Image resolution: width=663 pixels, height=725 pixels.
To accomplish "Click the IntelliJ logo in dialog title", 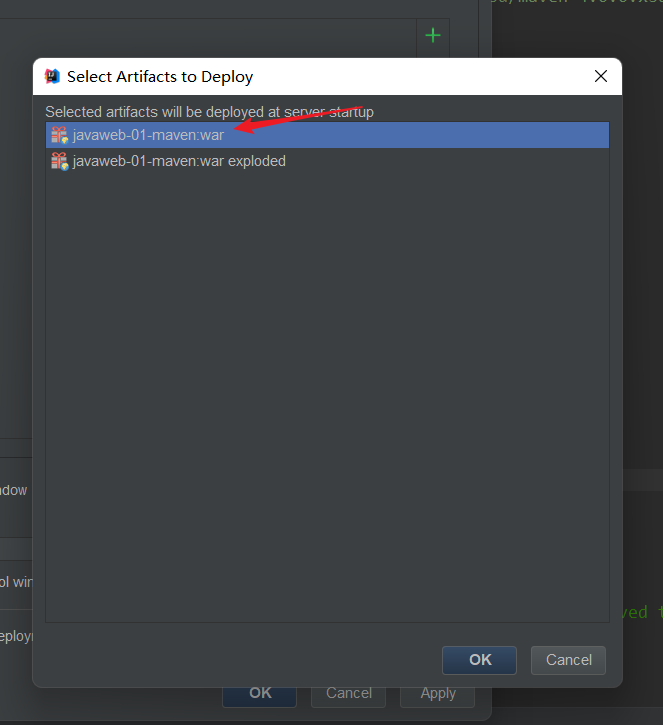I will coord(52,76).
